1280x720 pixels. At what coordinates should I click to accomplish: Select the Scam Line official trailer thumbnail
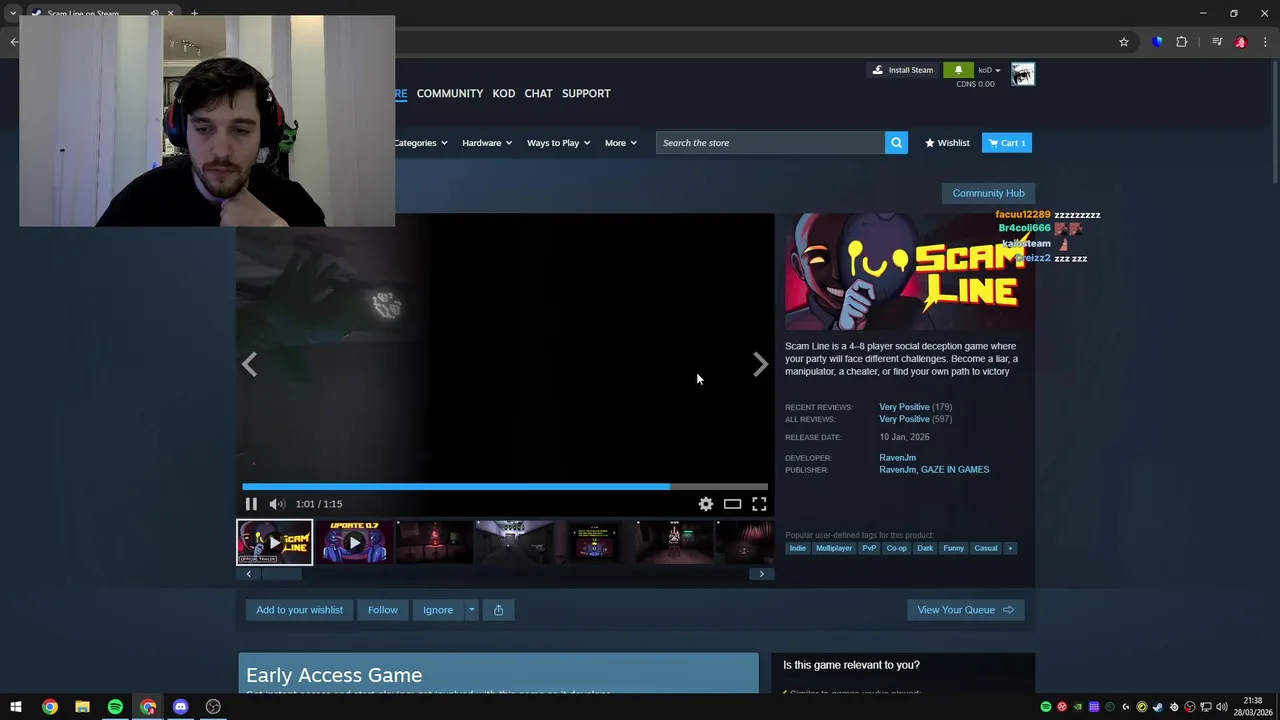click(275, 542)
